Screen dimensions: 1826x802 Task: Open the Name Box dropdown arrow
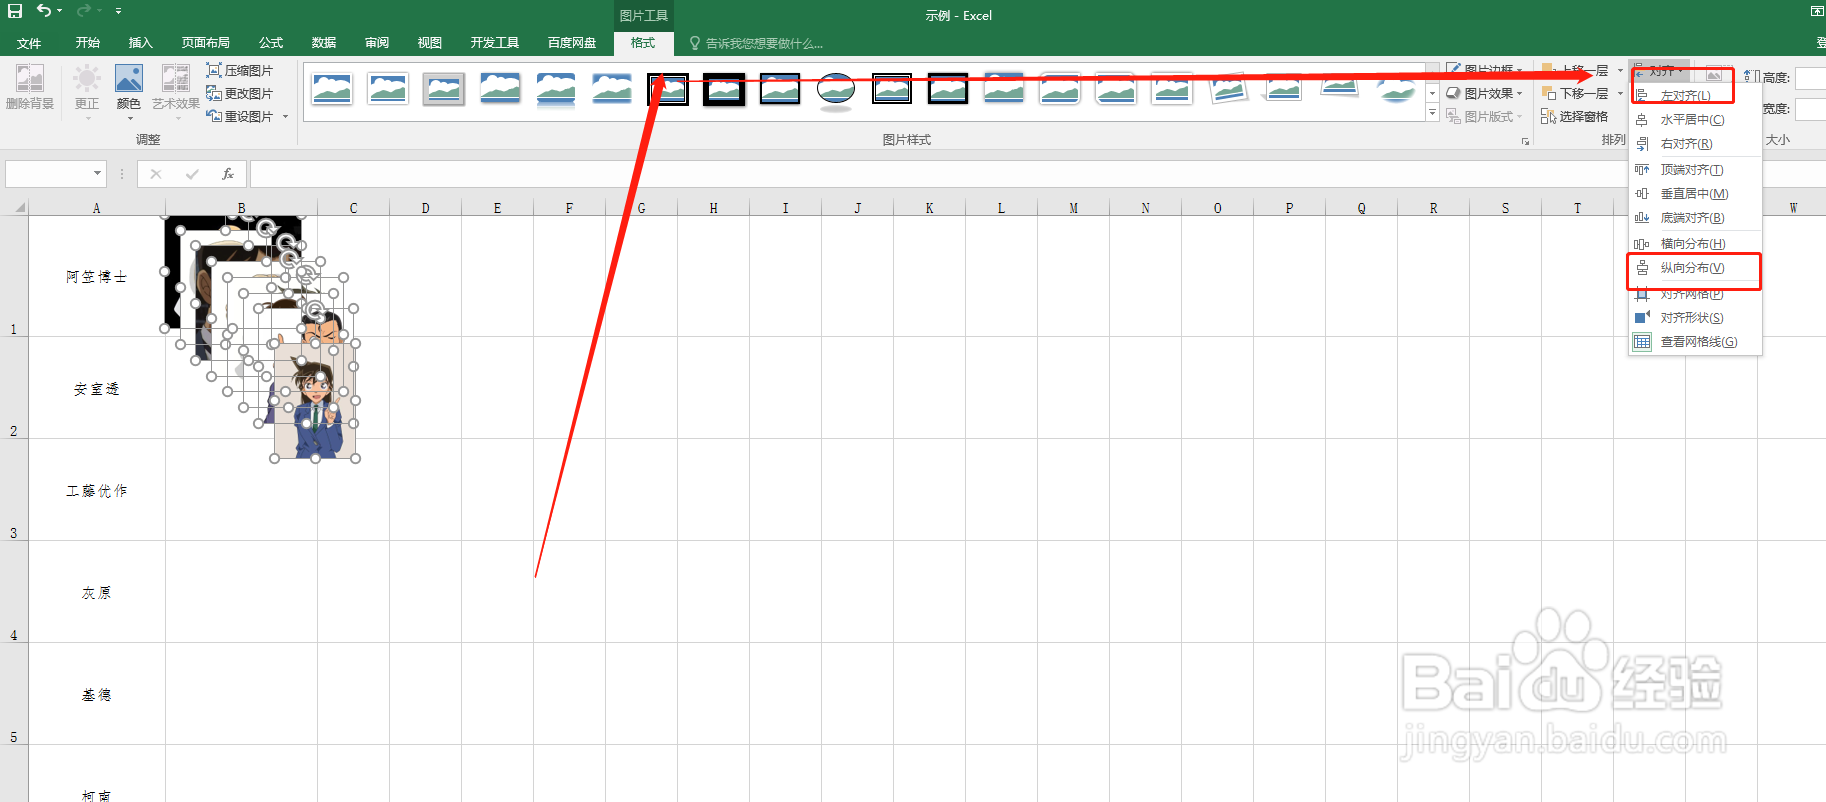(97, 174)
